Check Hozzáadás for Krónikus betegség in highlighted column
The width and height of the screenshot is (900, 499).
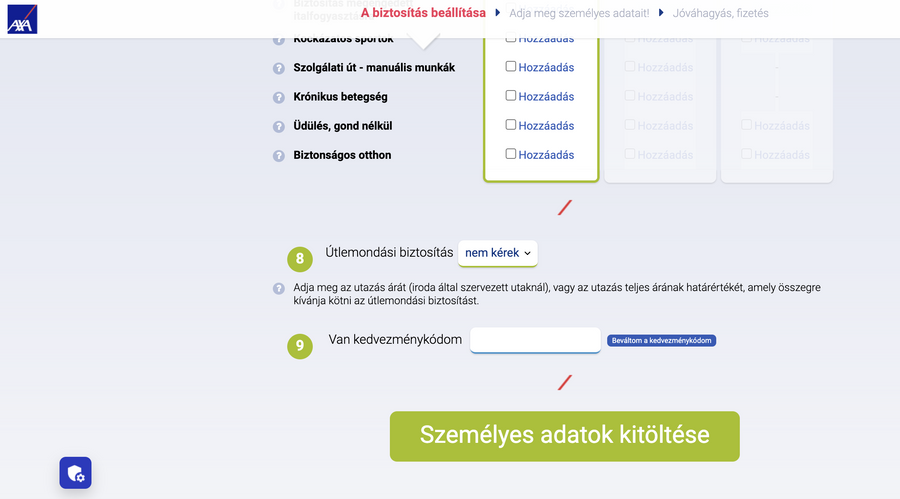pyautogui.click(x=511, y=96)
